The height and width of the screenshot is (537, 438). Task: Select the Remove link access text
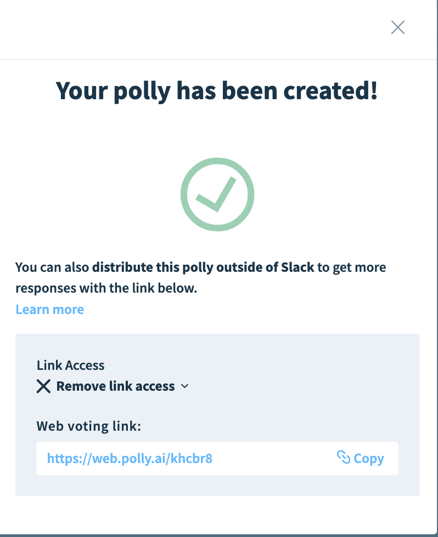[x=115, y=386]
